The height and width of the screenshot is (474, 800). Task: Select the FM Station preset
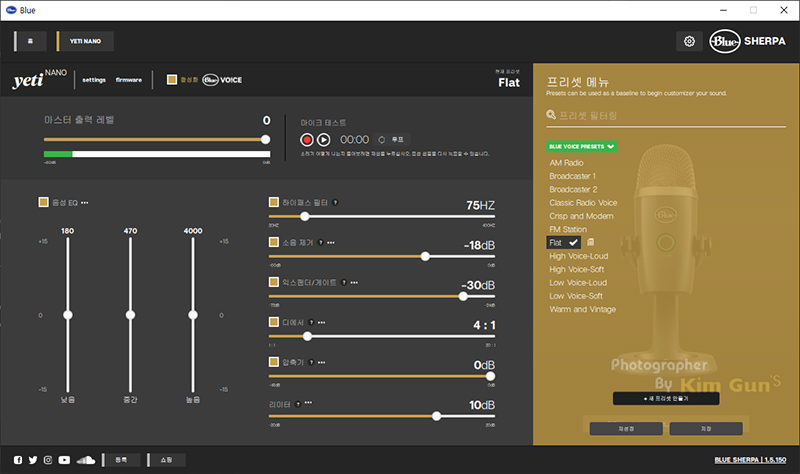point(568,229)
